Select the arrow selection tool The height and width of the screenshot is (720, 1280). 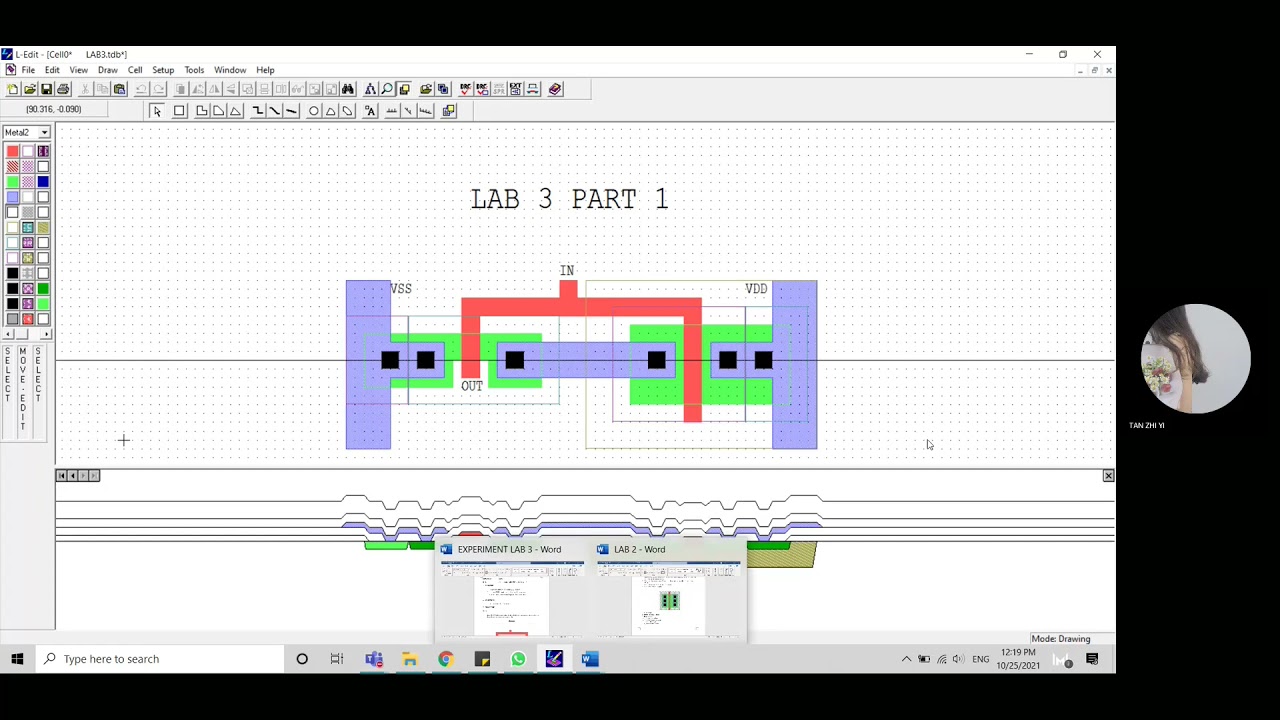pos(157,111)
